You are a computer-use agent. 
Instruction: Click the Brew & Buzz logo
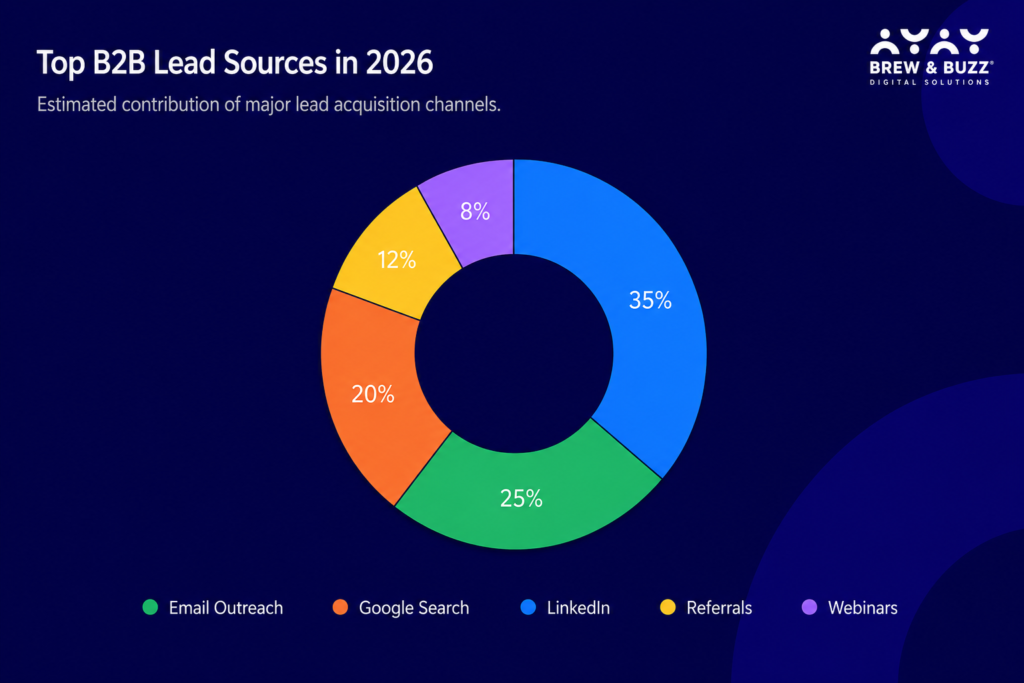click(x=931, y=57)
